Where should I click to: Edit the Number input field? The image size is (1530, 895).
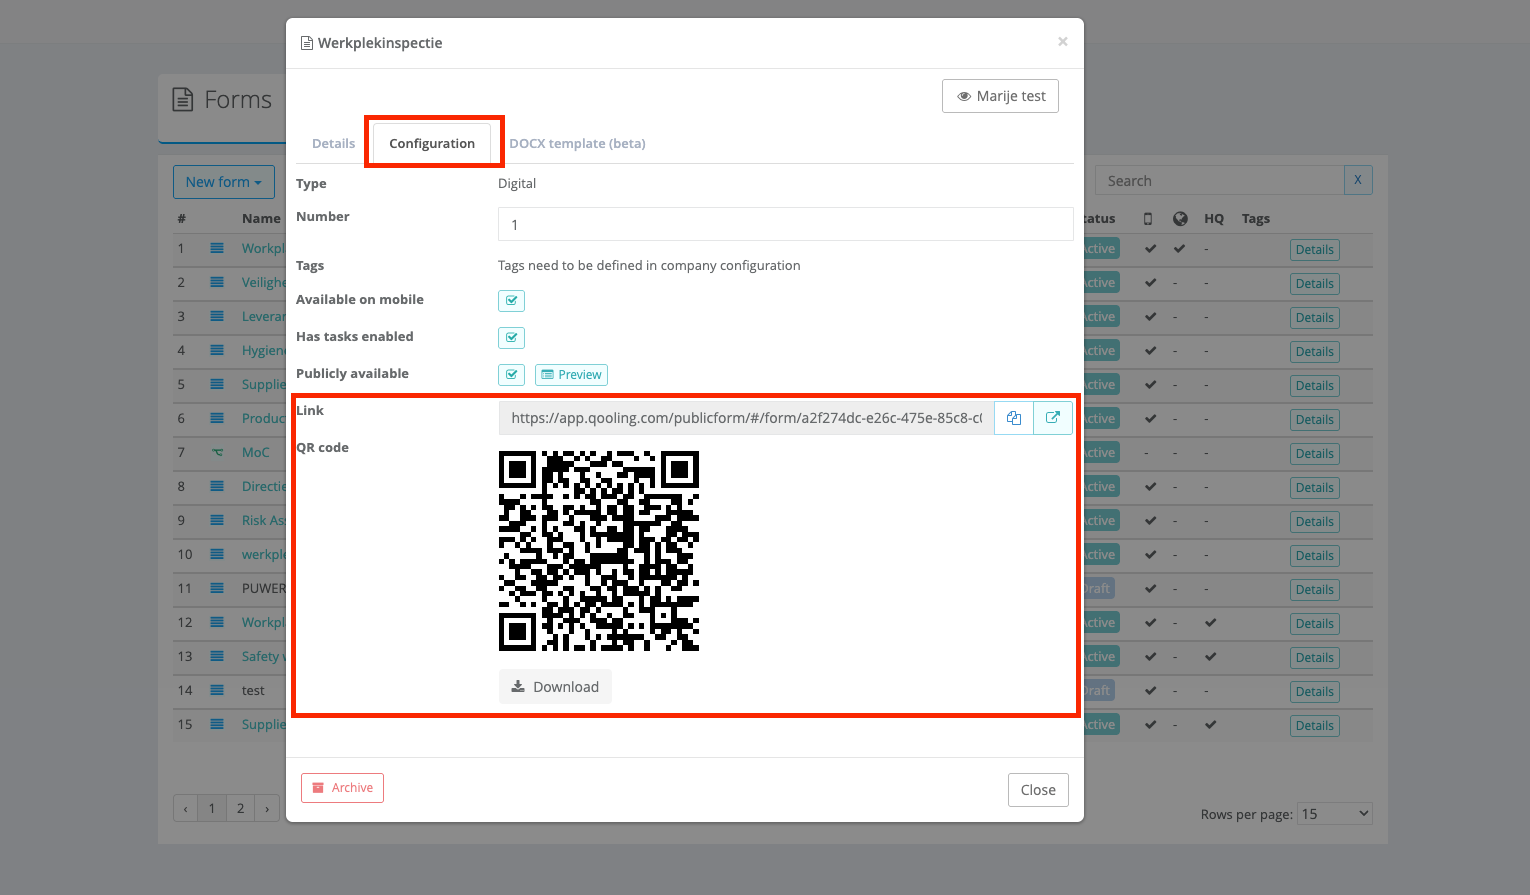785,224
